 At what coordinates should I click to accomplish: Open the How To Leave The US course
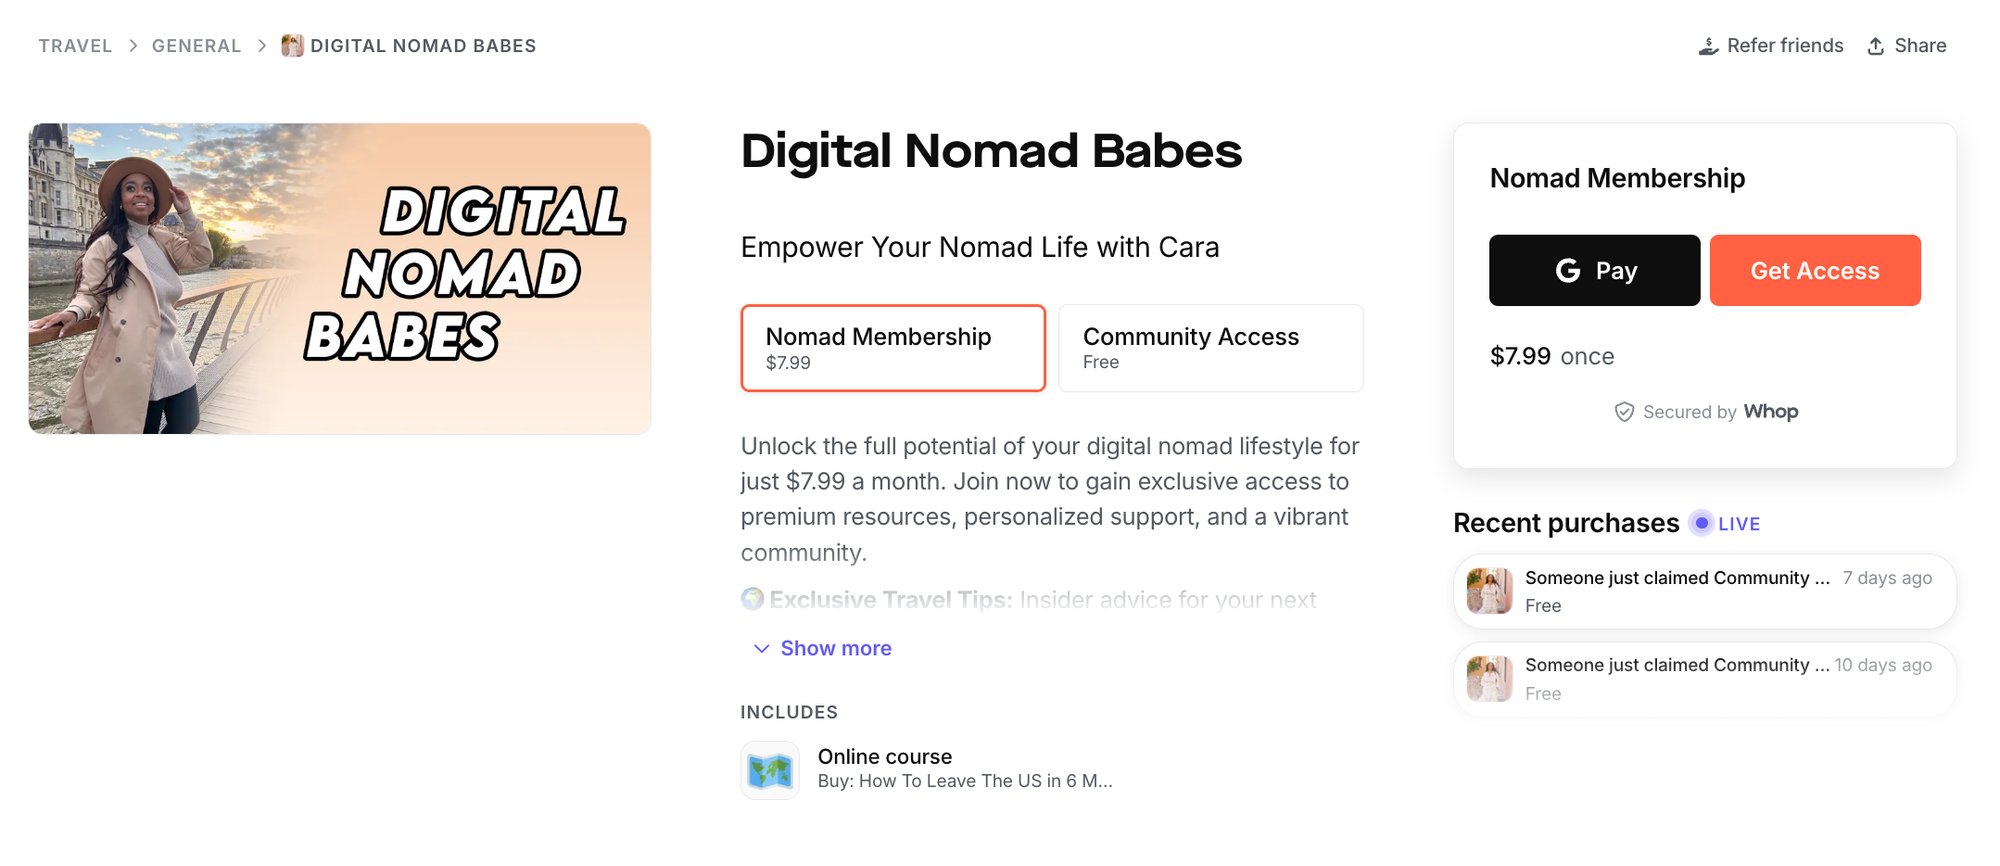click(965, 780)
